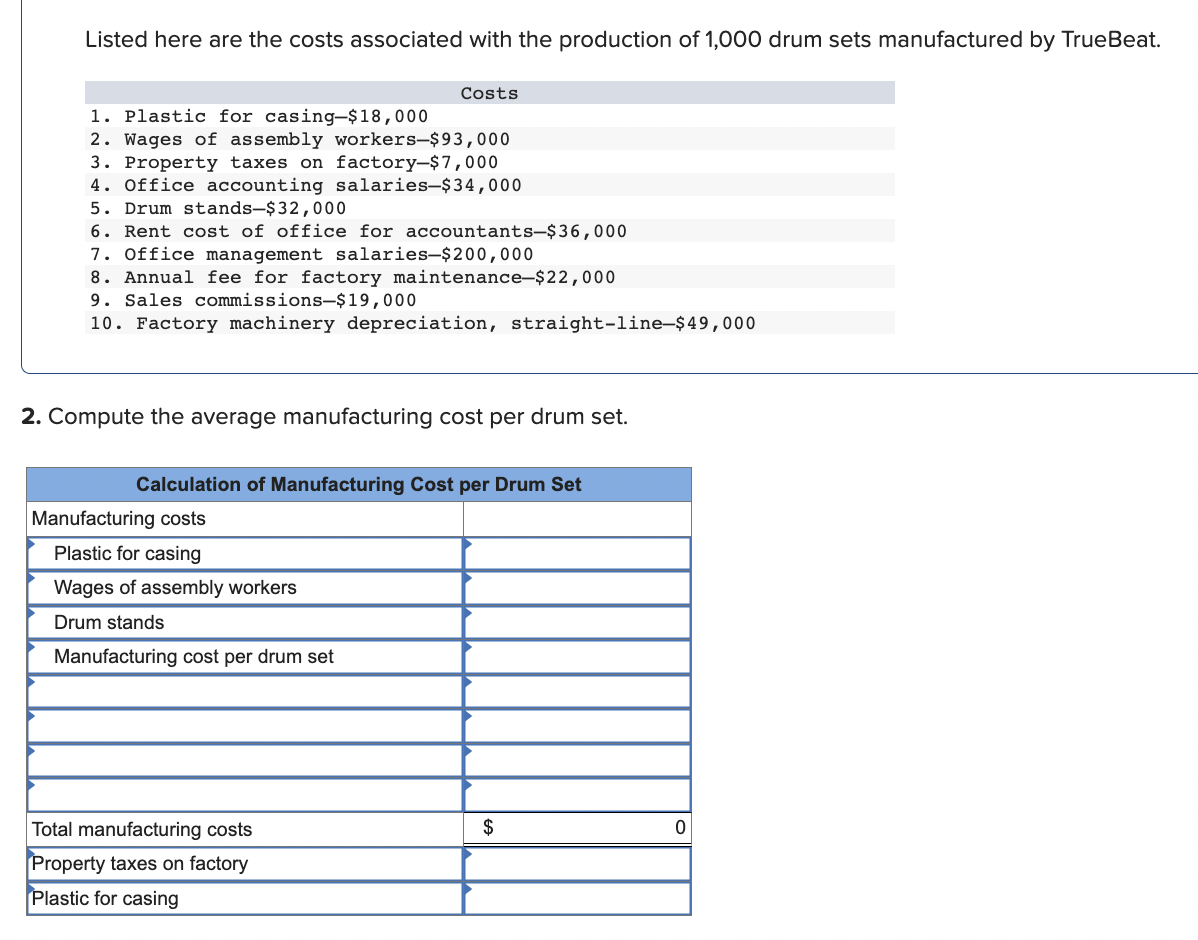
Task: Select the Manufacturing cost per drum set amount cell
Action: (x=577, y=656)
